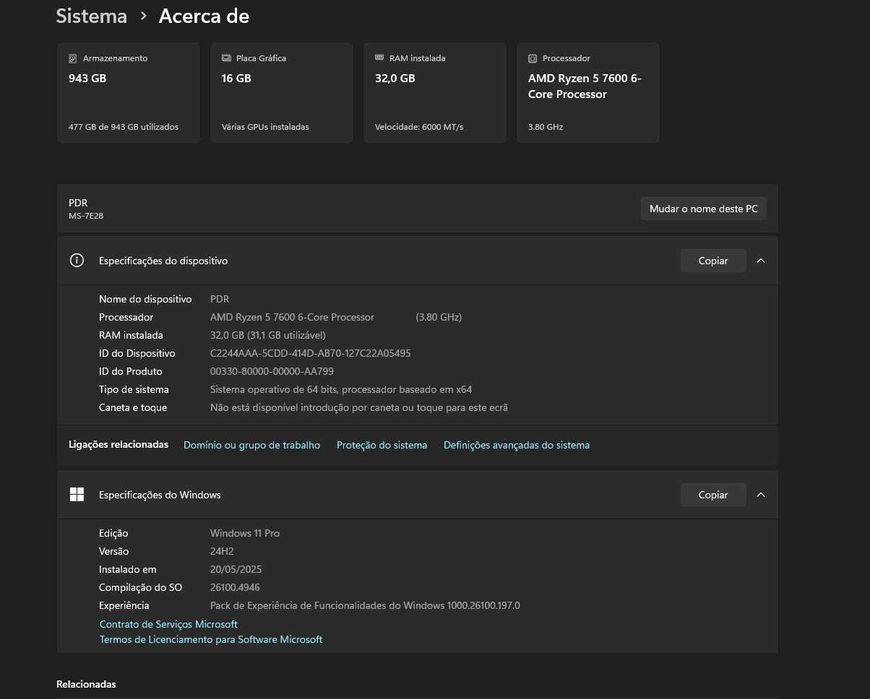Go back to Sistema breadcrumb
The image size is (870, 699).
point(92,16)
